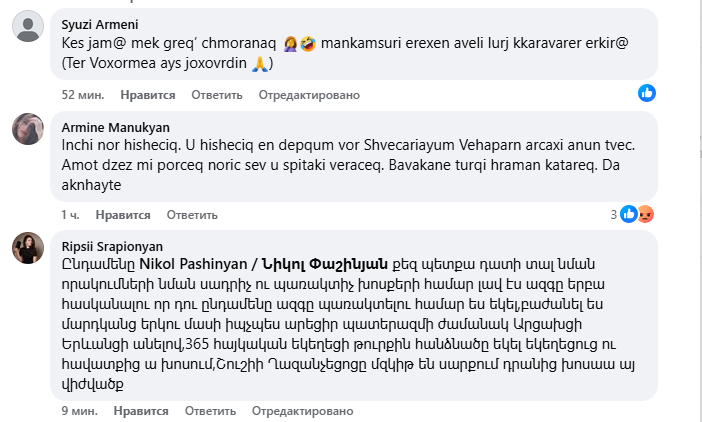Toggle Нравится on Ripsii Srapionyan's comment
This screenshot has width=702, height=422.
click(141, 410)
